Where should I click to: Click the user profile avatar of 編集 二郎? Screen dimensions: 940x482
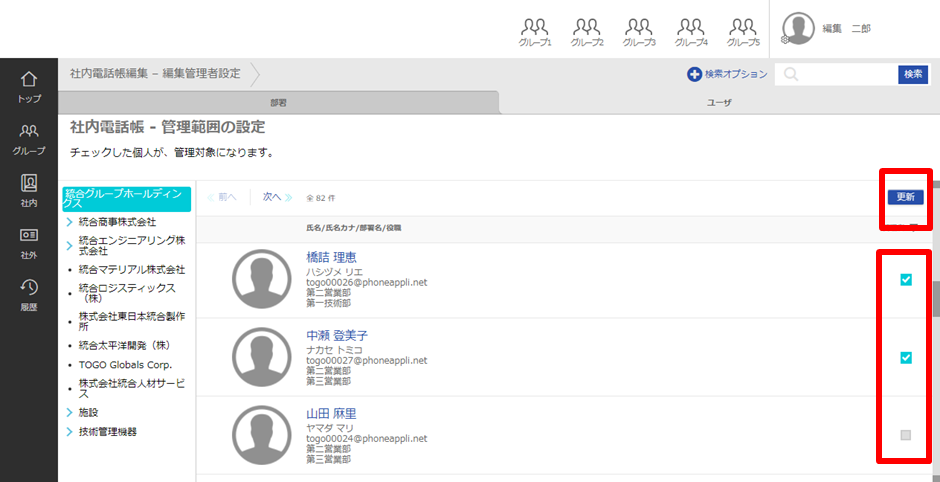(798, 28)
